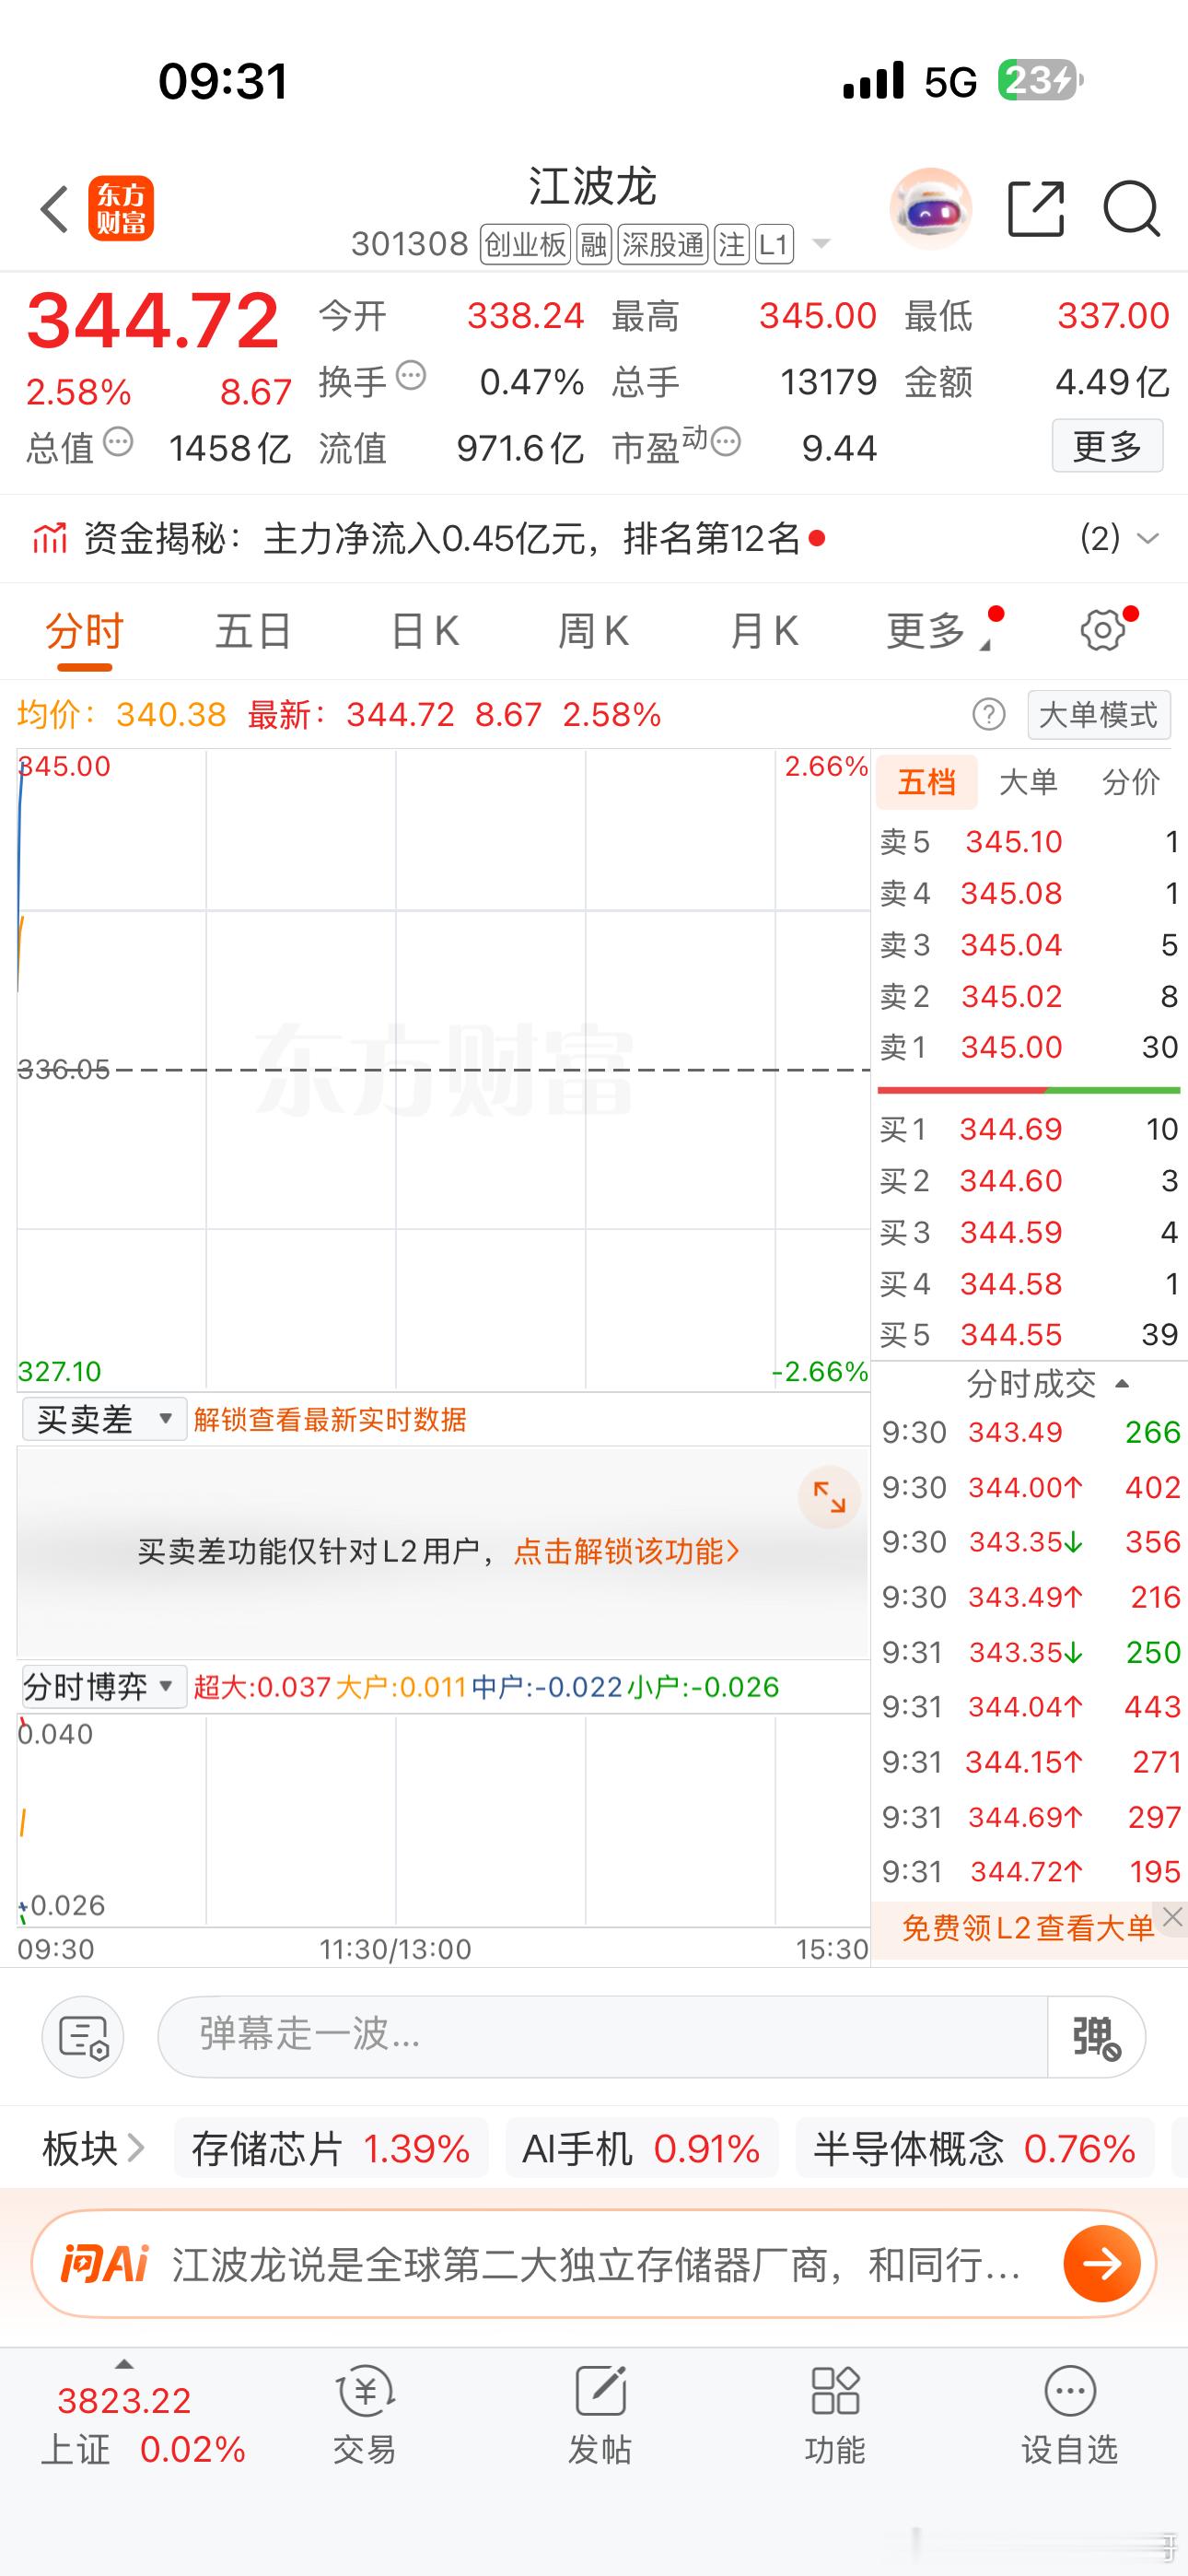Open 半导体概念 sector tag
Screen dimensions: 1188x2576
click(x=974, y=2148)
